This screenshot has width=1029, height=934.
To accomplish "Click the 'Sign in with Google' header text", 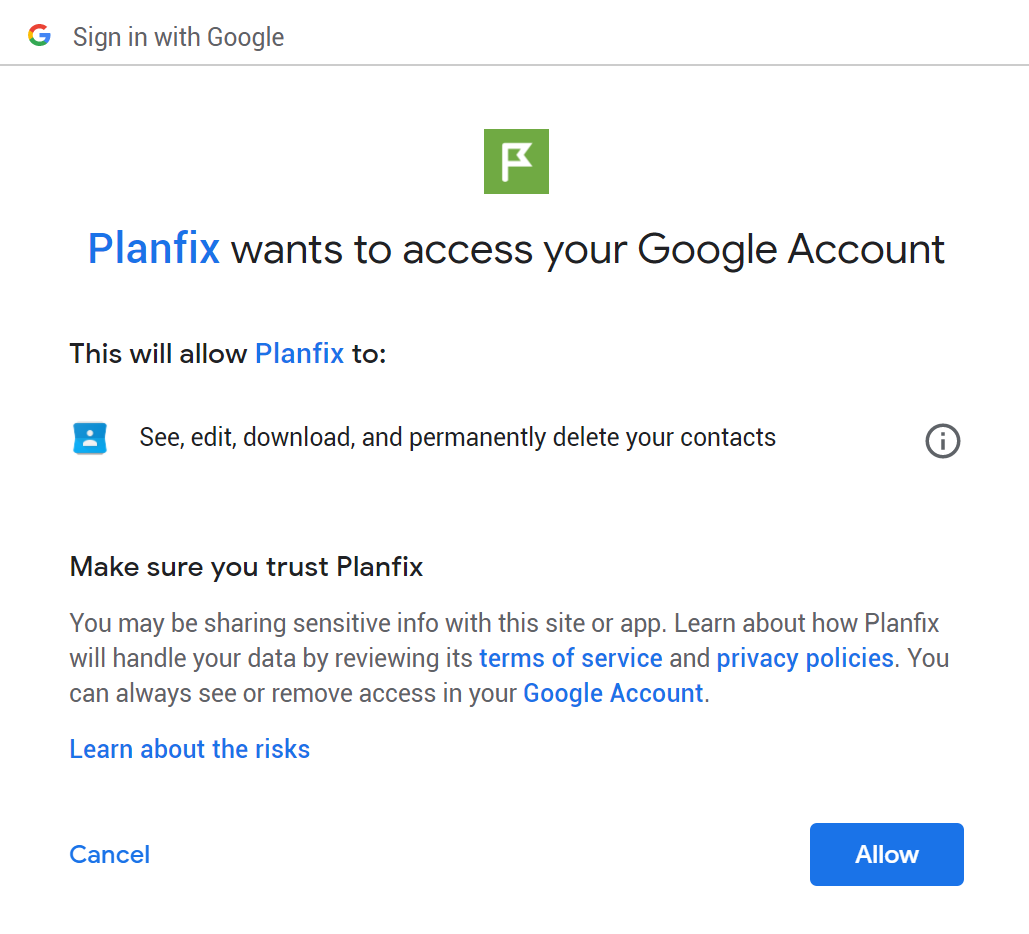I will (178, 37).
